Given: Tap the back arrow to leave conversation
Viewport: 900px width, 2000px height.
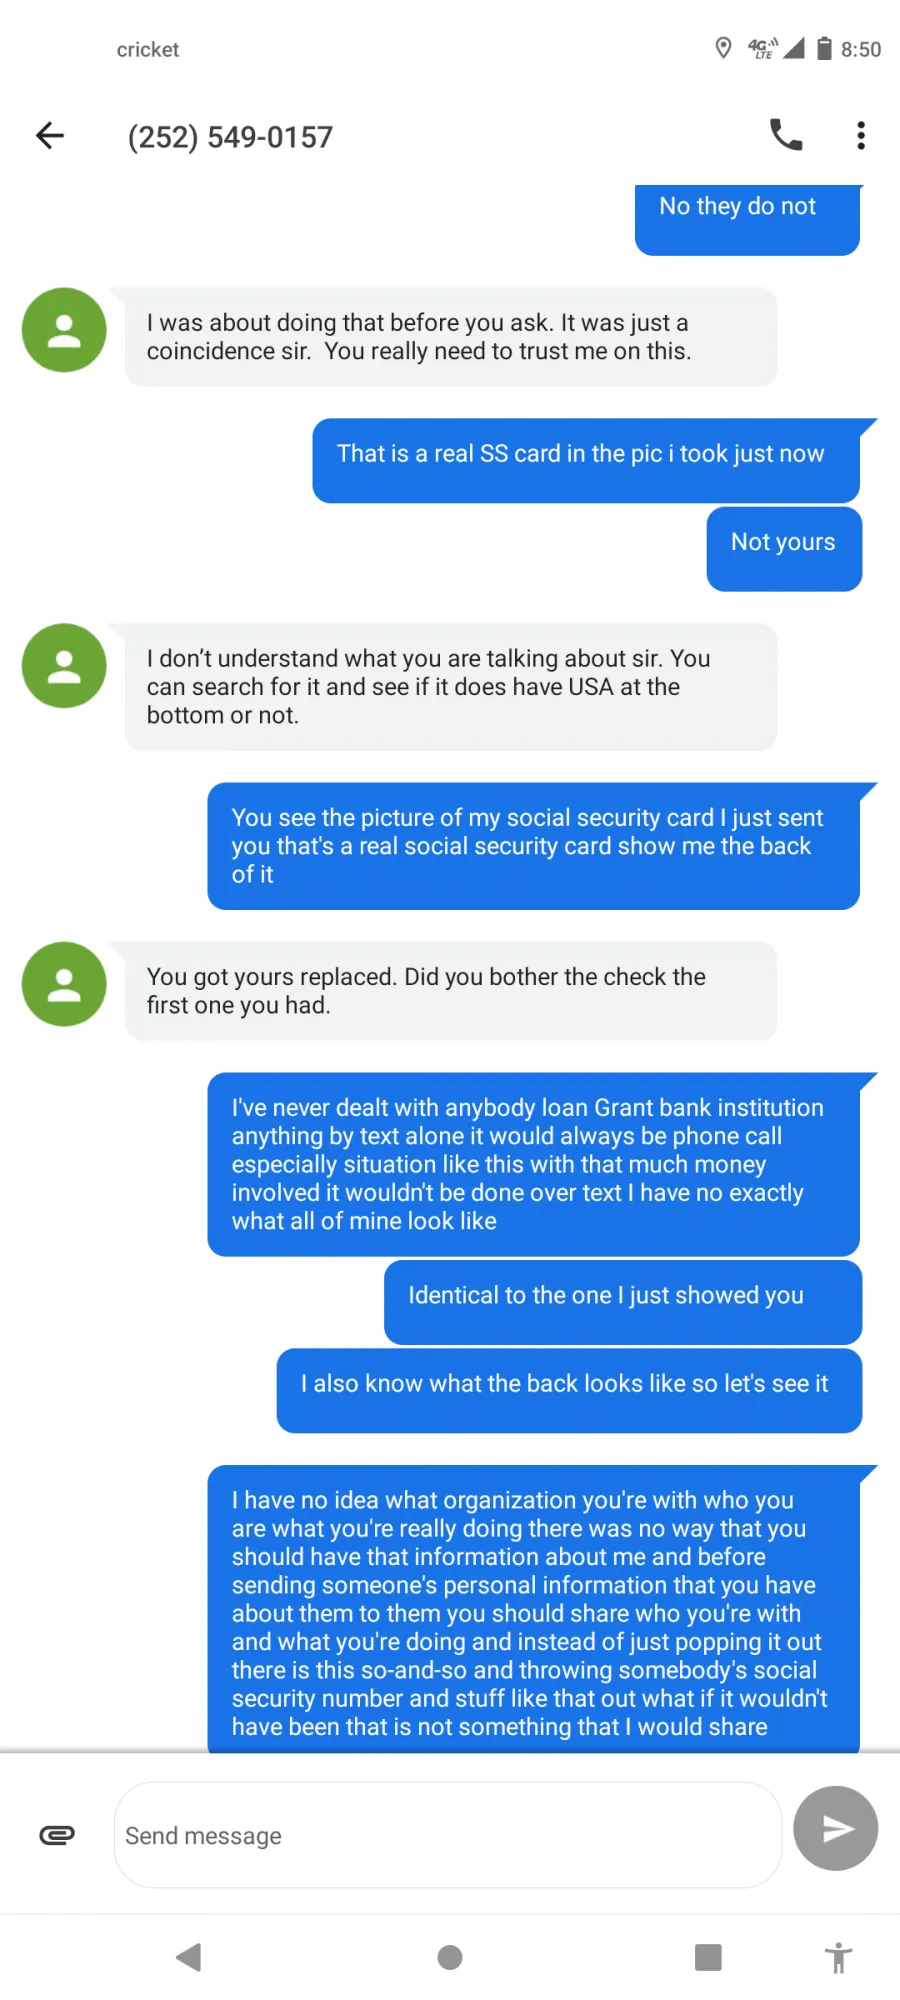Looking at the screenshot, I should (x=50, y=135).
